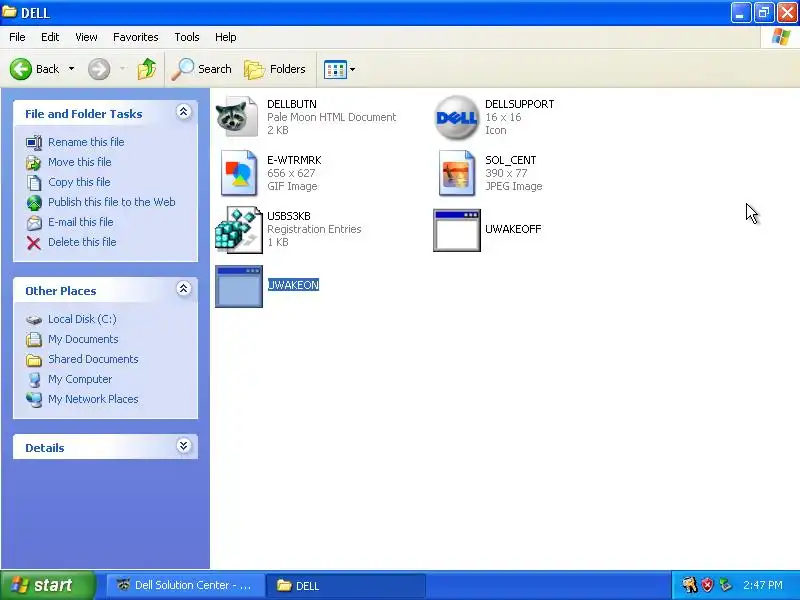Open the Search toolbar button
Image resolution: width=800 pixels, height=600 pixels.
click(x=202, y=69)
